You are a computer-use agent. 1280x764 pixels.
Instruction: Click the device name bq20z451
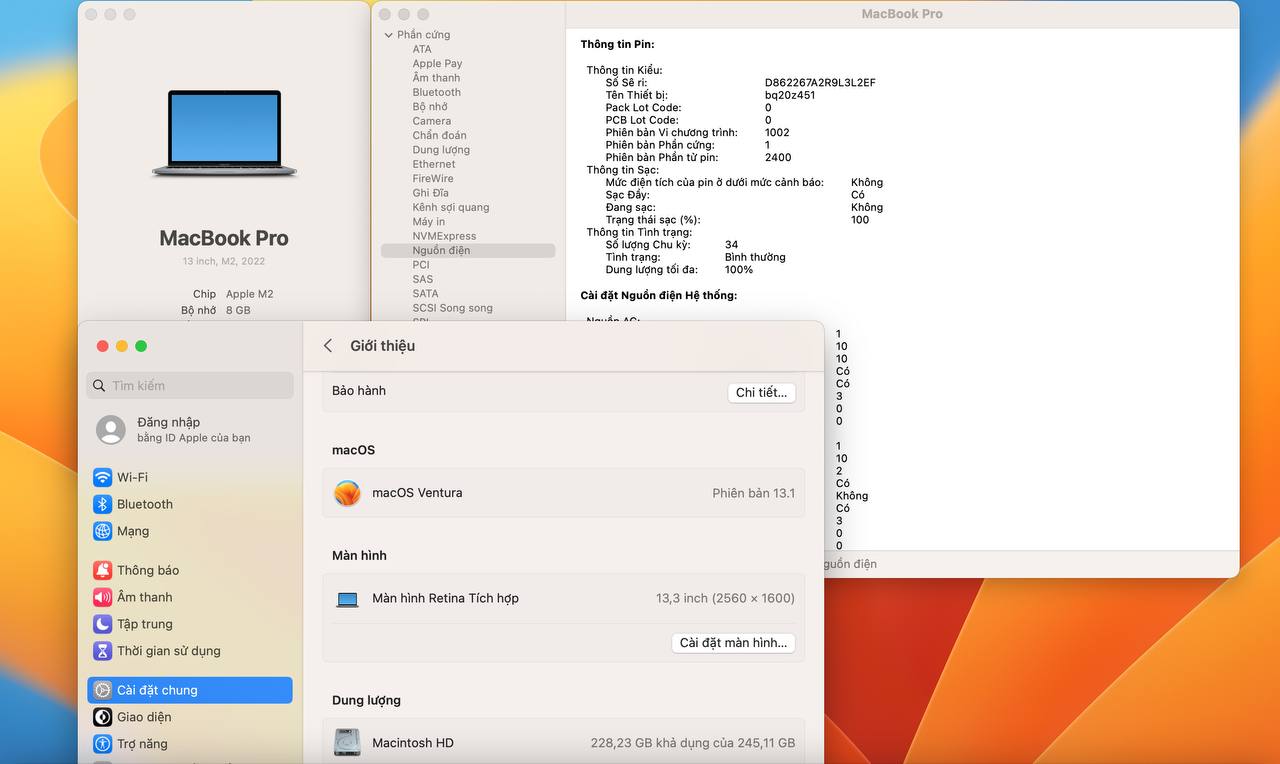coord(790,96)
